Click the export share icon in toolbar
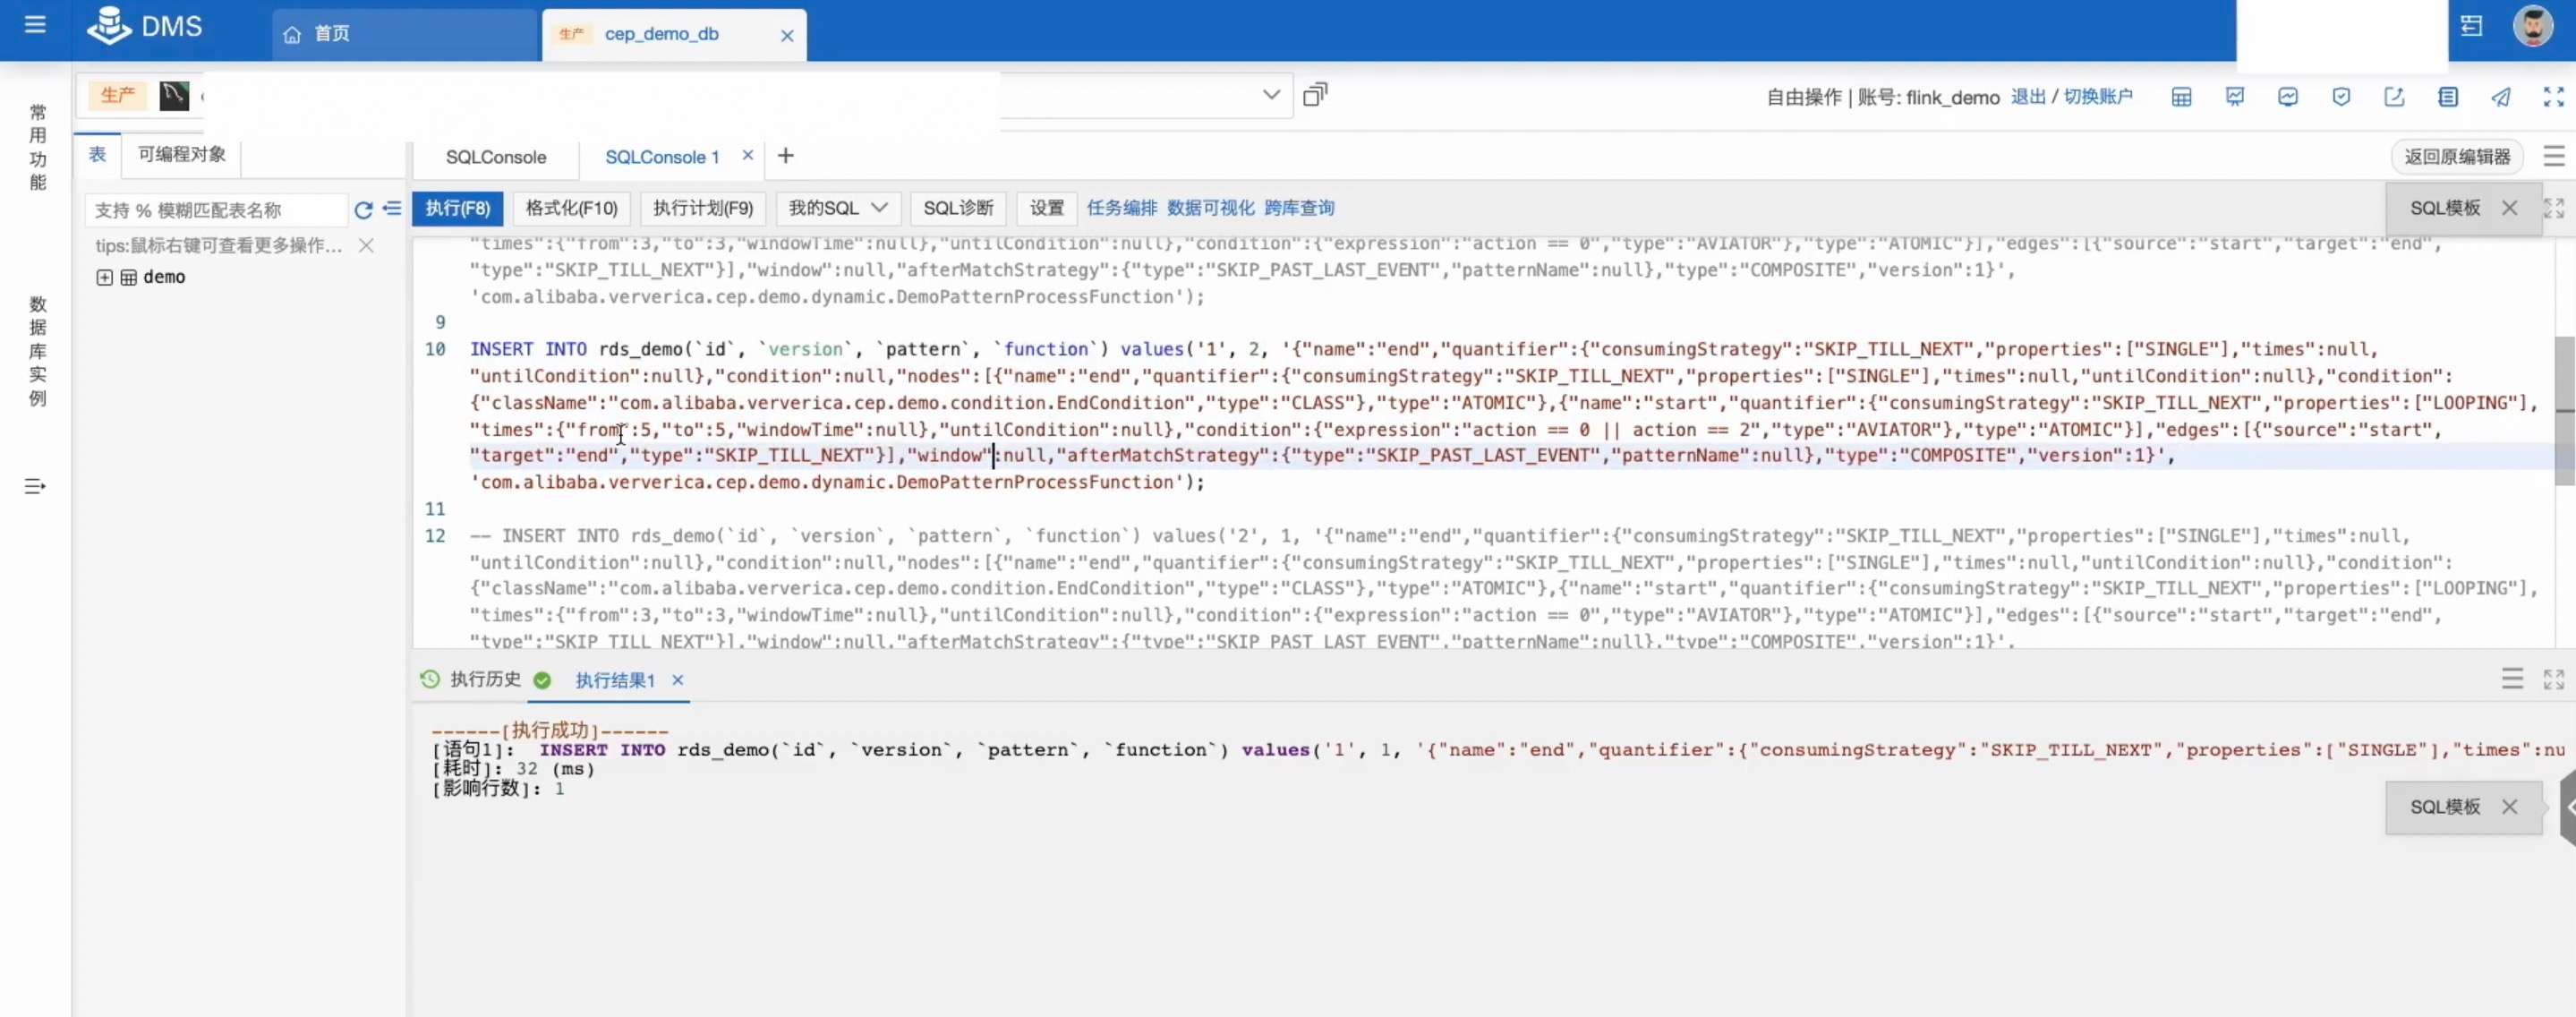Image resolution: width=2576 pixels, height=1017 pixels. 2393,97
